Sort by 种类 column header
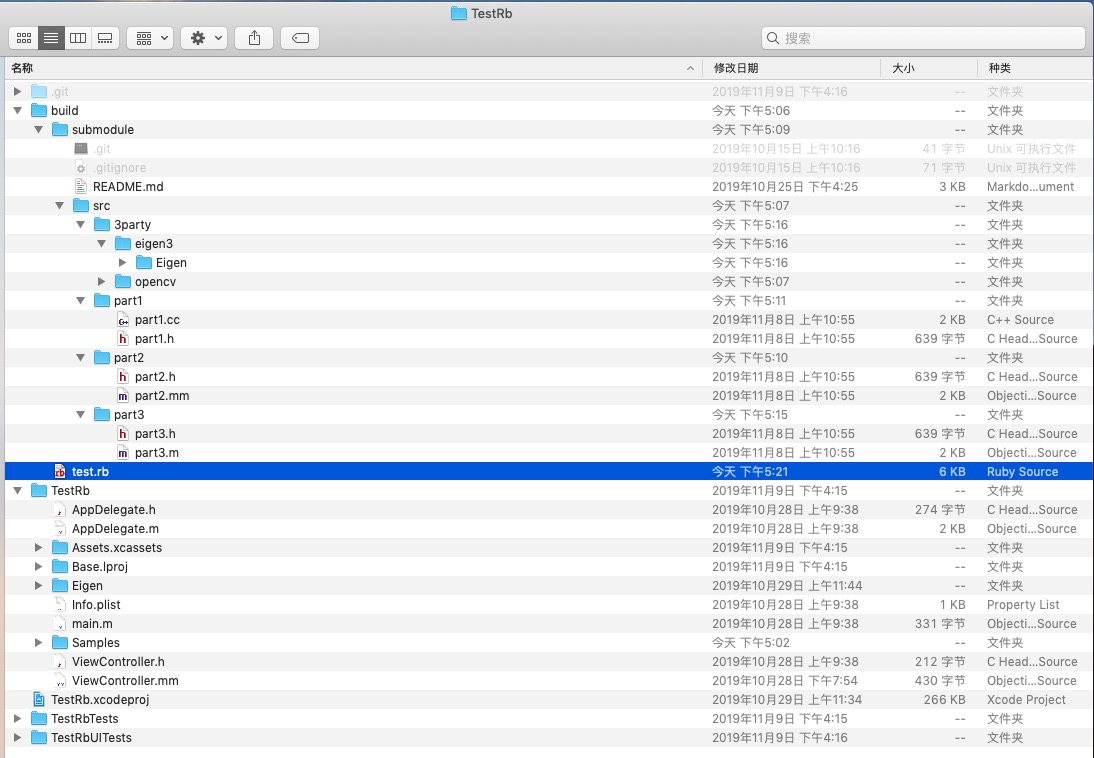 click(1035, 68)
